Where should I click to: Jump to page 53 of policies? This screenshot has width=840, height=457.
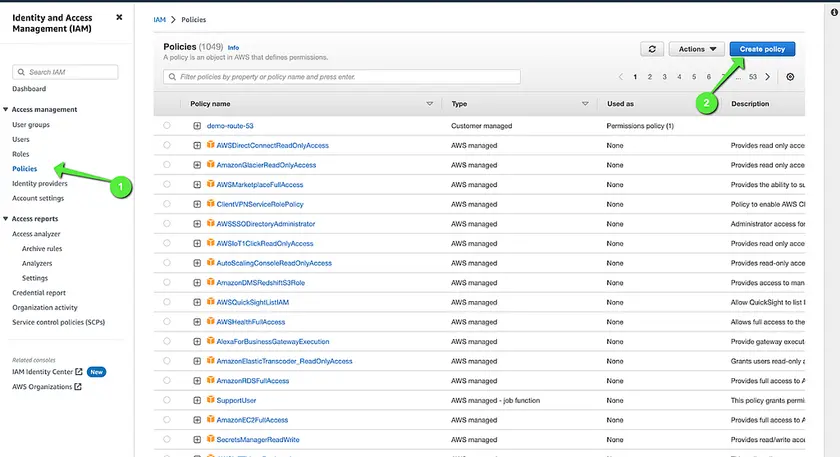[753, 77]
